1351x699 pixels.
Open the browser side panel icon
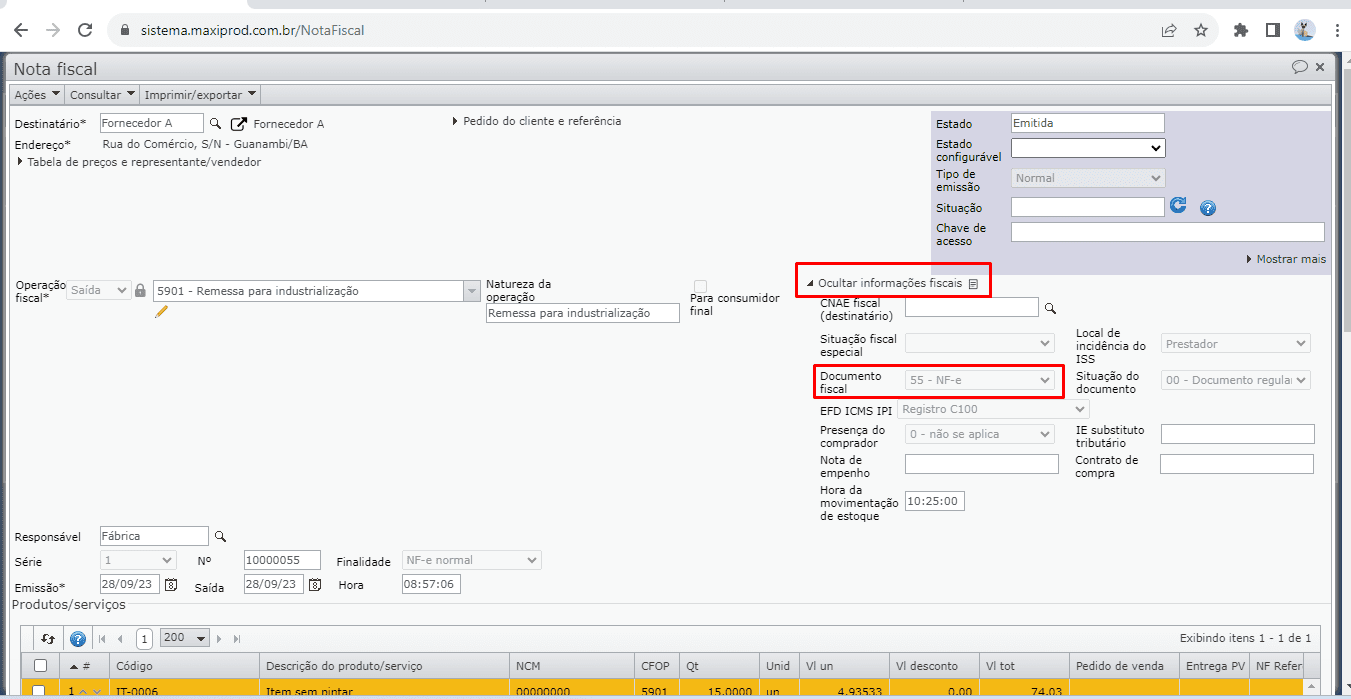point(1272,30)
